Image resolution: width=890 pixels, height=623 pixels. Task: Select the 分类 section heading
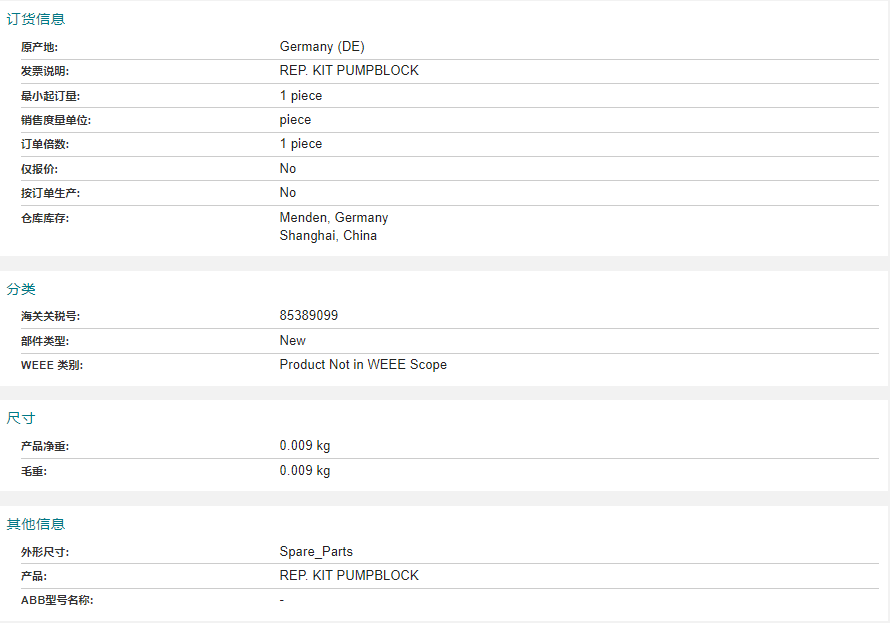pyautogui.click(x=21, y=289)
